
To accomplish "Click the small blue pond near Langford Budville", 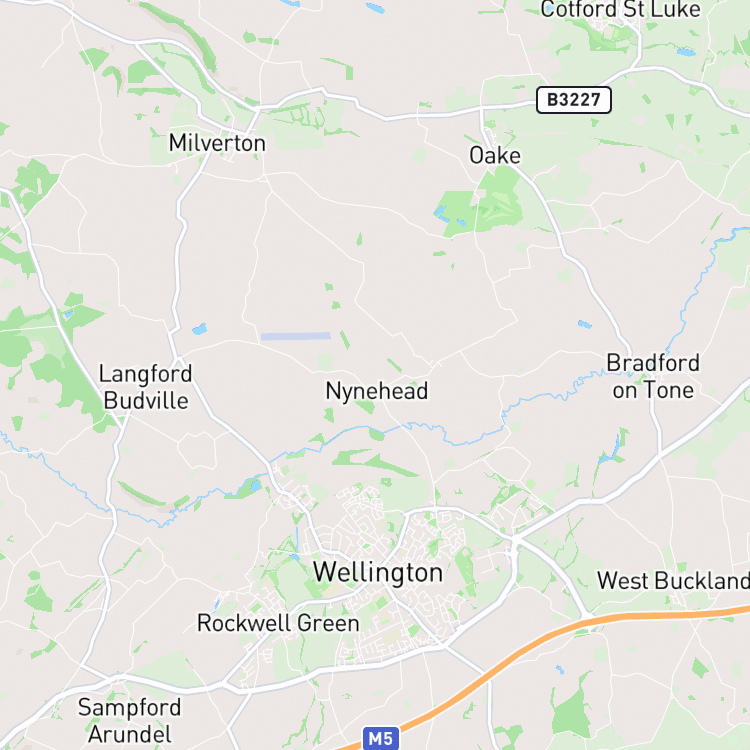I will (x=199, y=329).
